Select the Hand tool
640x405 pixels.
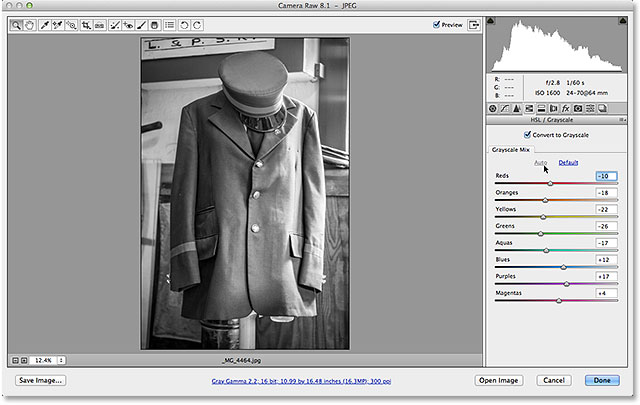(x=31, y=24)
